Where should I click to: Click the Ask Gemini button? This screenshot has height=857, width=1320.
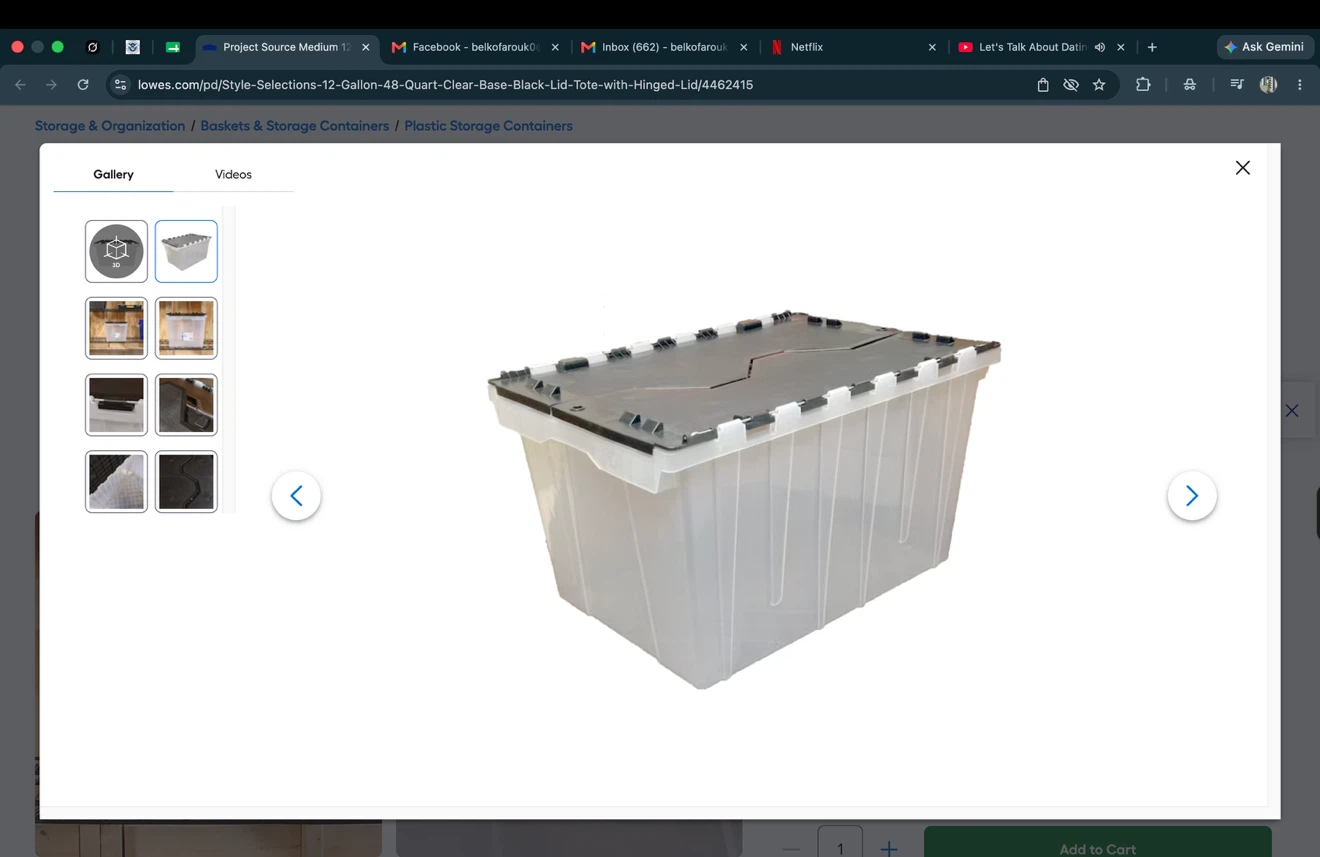(x=1265, y=47)
